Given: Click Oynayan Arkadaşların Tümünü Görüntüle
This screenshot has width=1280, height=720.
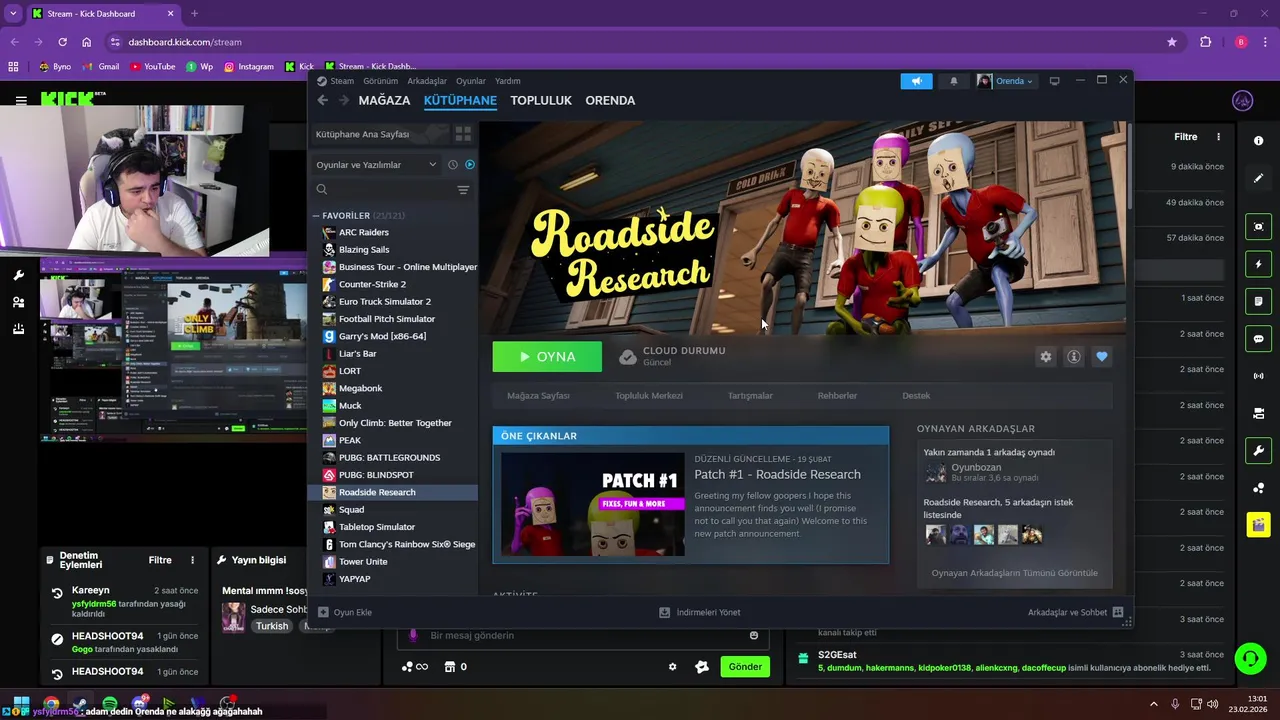Looking at the screenshot, I should (1014, 573).
